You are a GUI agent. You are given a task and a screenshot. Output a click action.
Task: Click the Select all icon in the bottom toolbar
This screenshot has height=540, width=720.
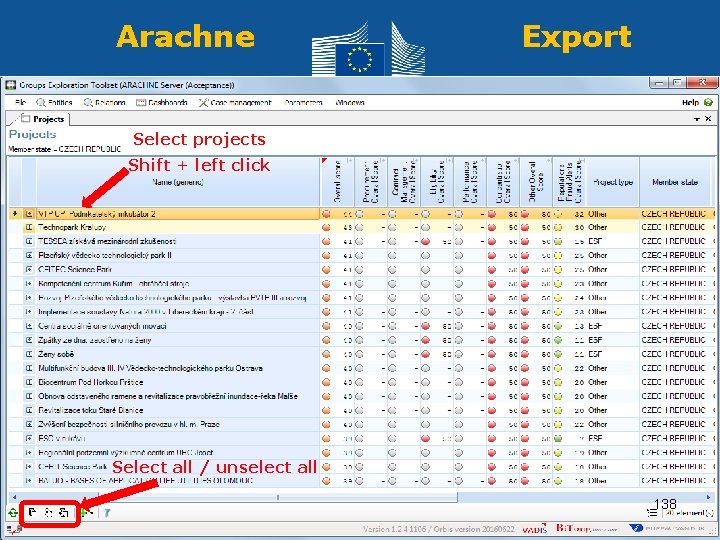(x=32, y=512)
